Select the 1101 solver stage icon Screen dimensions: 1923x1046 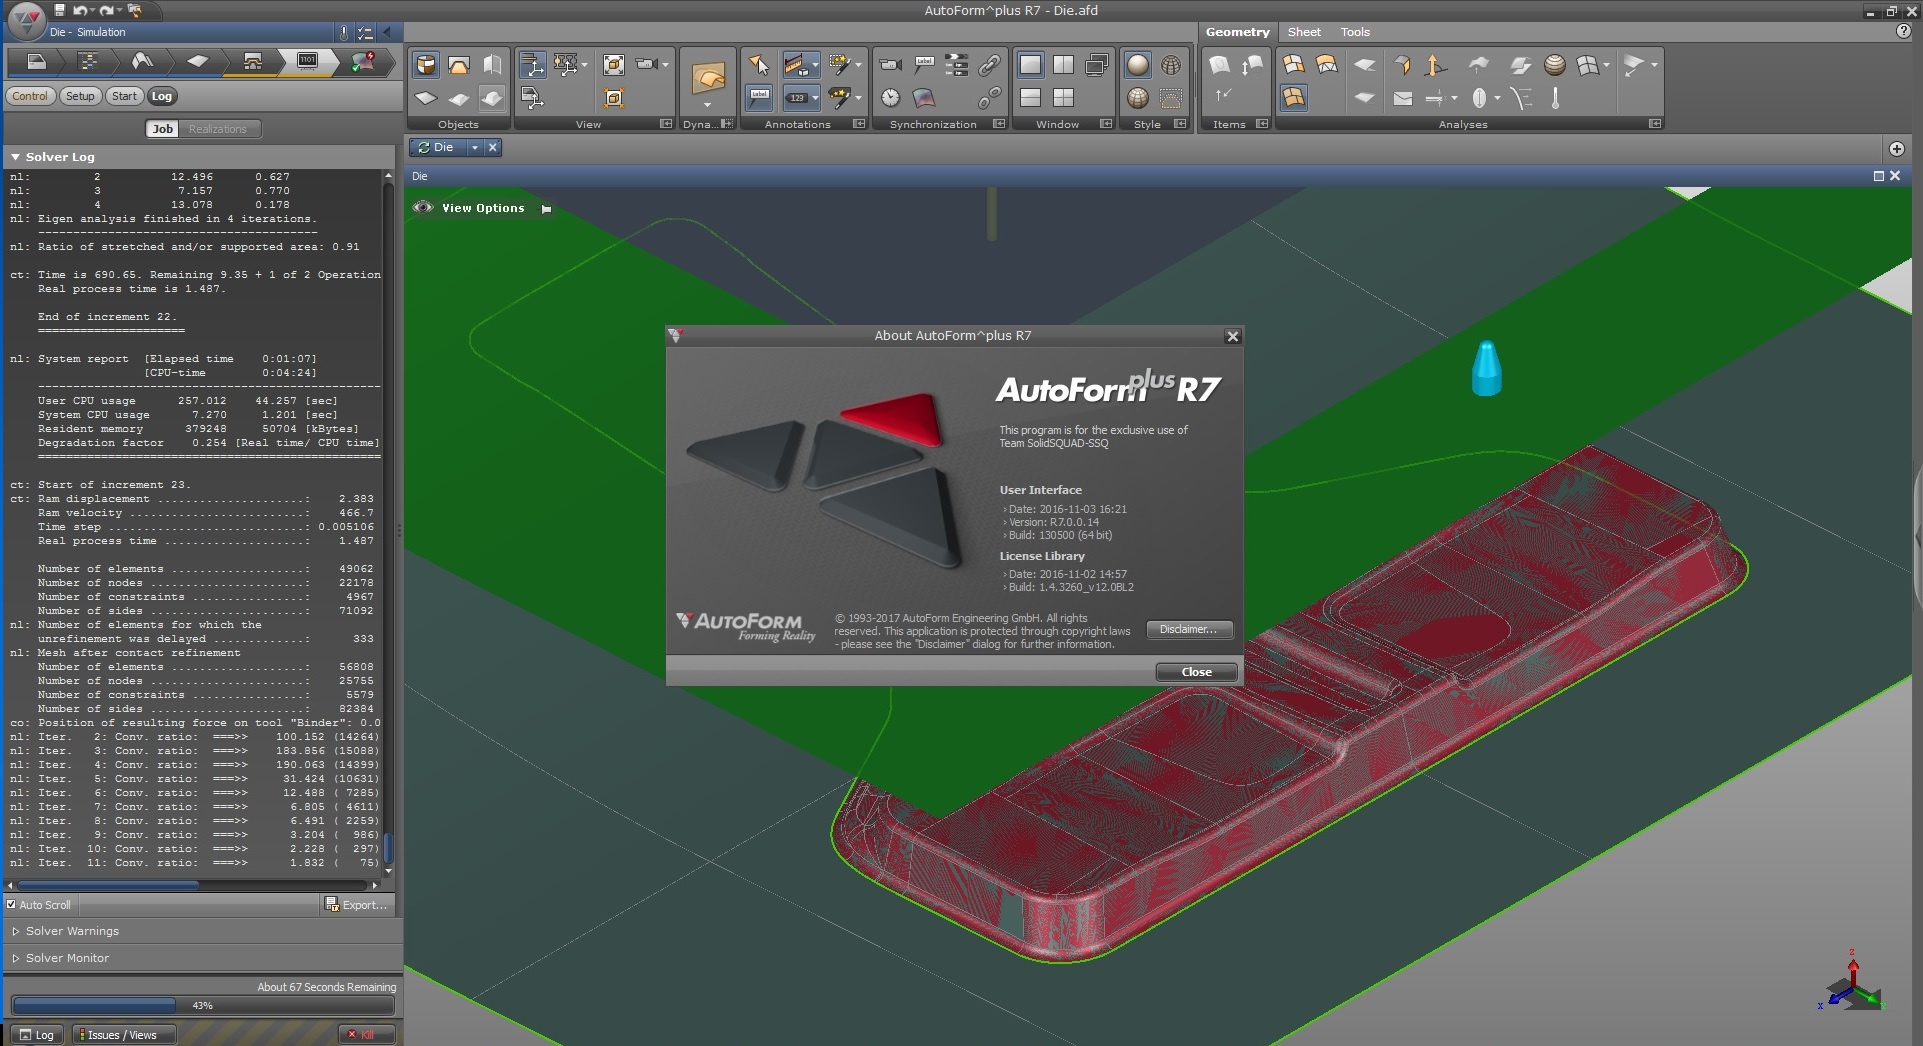[x=307, y=62]
